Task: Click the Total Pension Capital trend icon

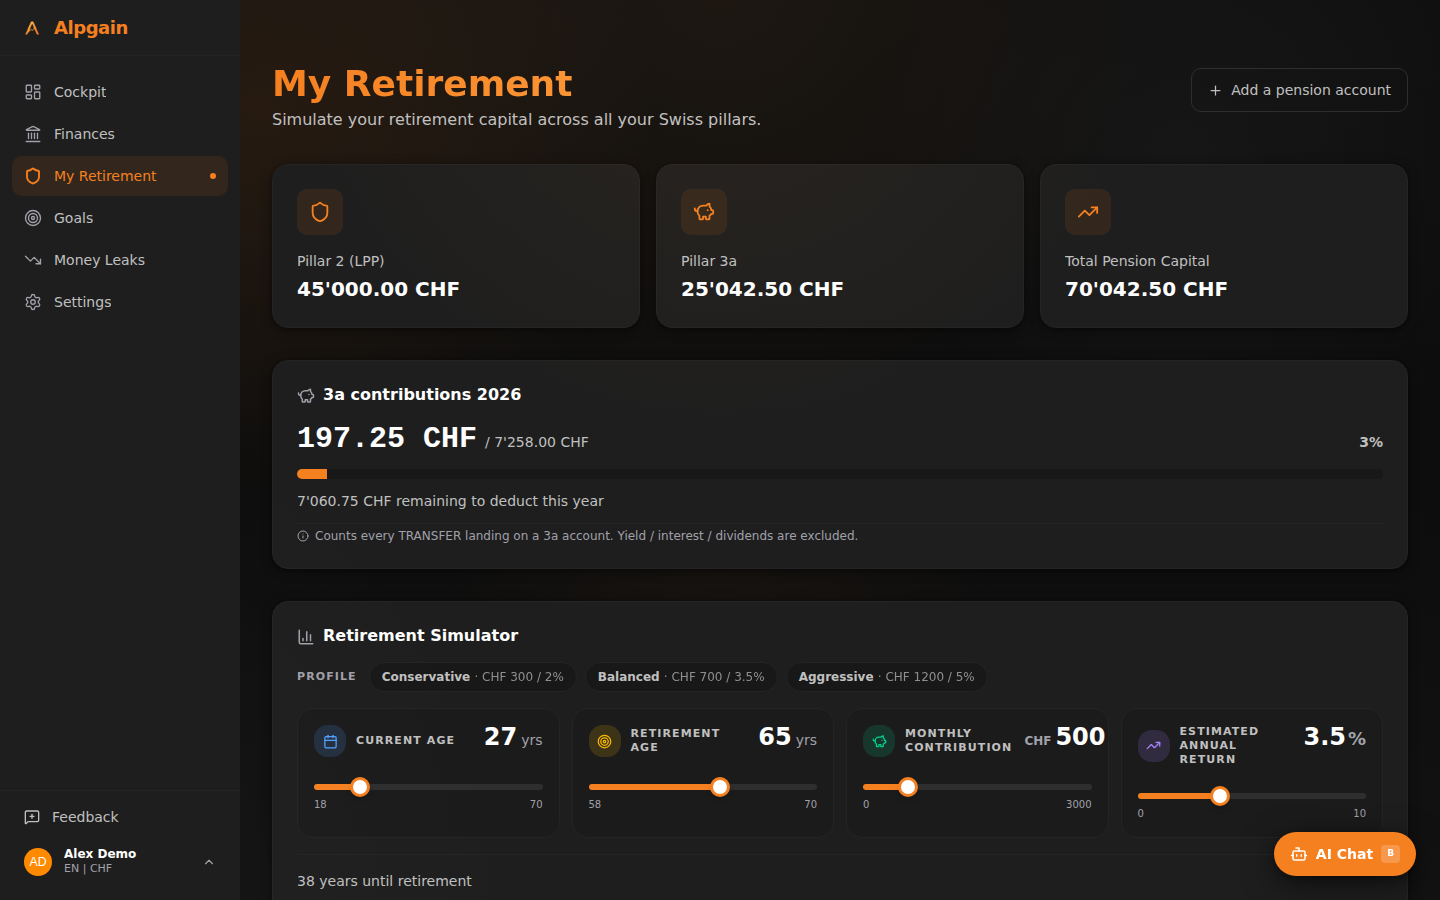Action: [1088, 212]
